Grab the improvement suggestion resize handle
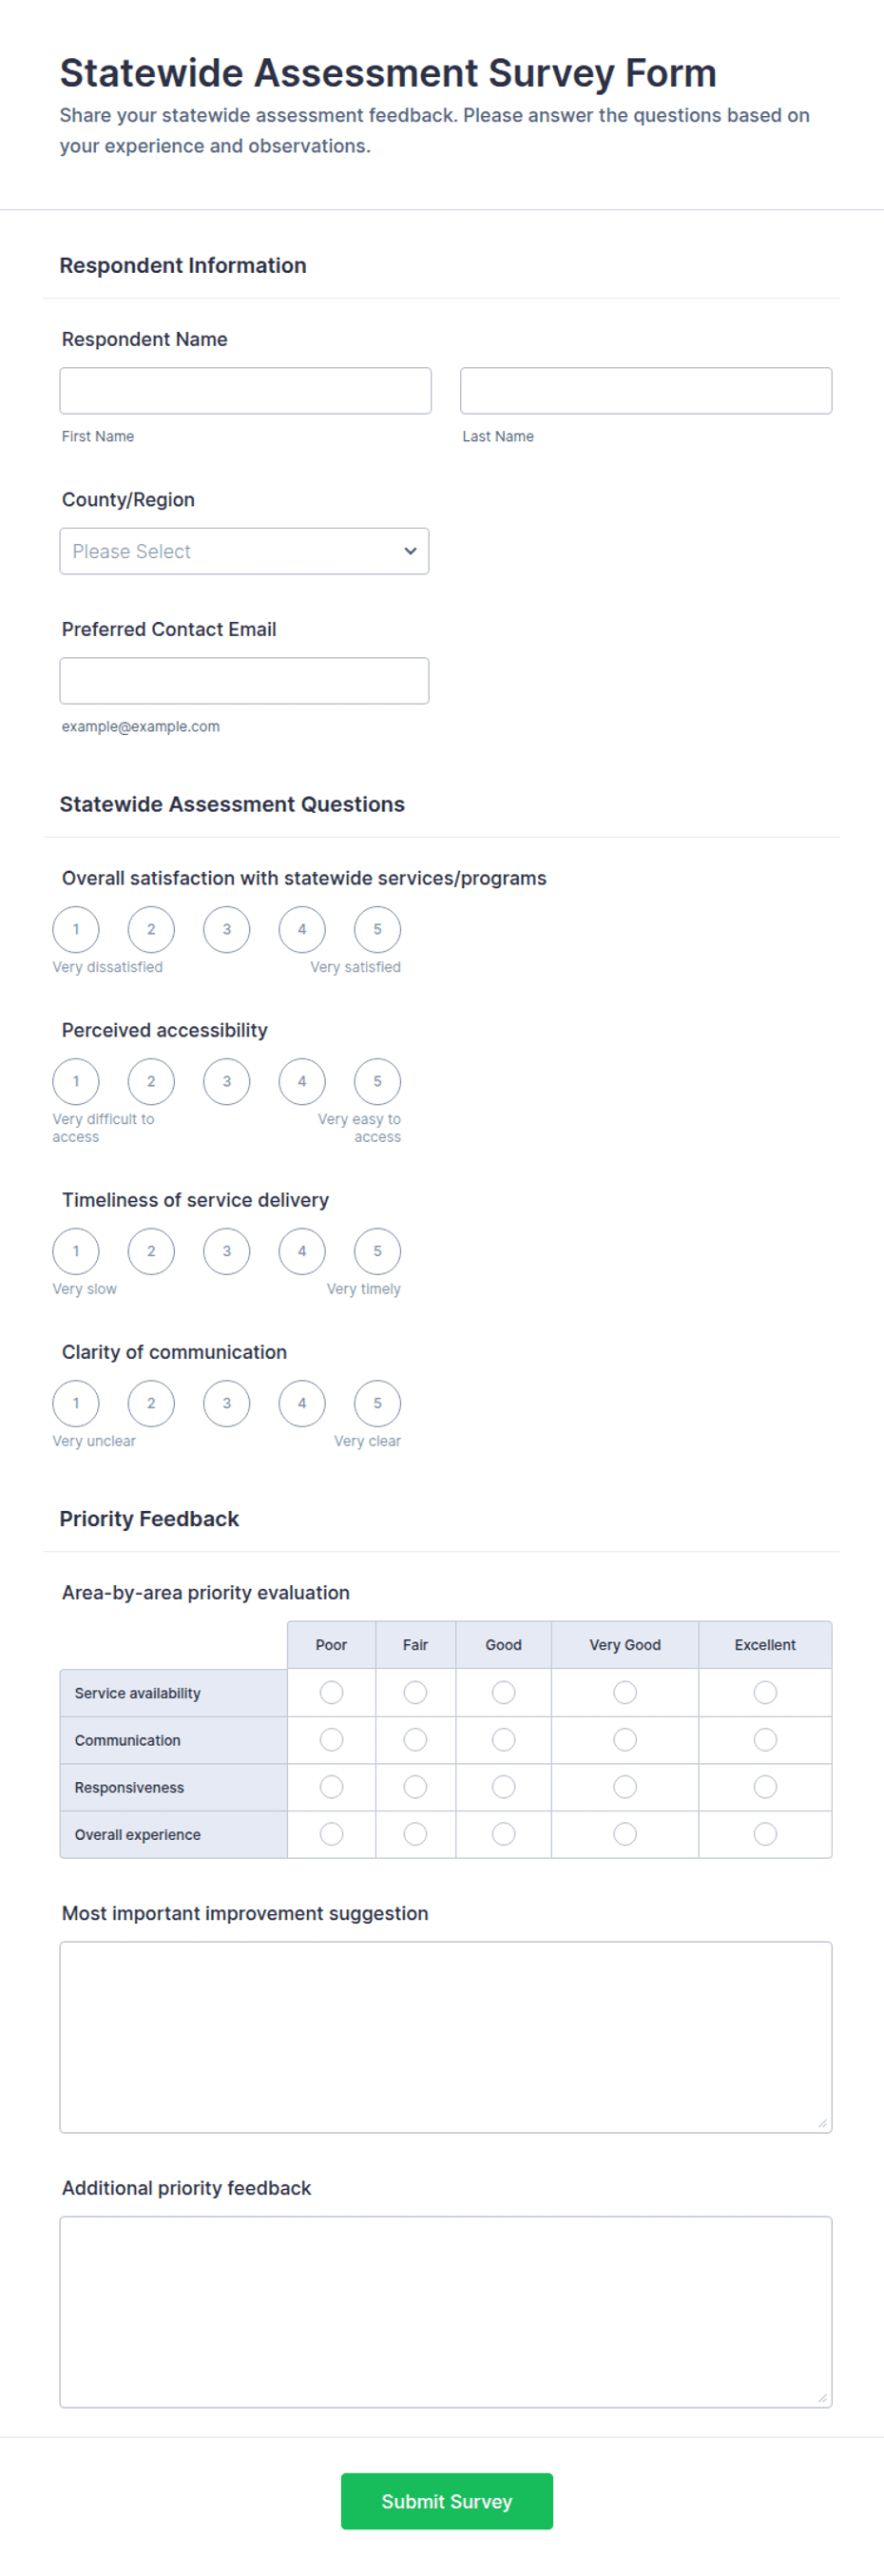The image size is (884, 2576). click(822, 2123)
